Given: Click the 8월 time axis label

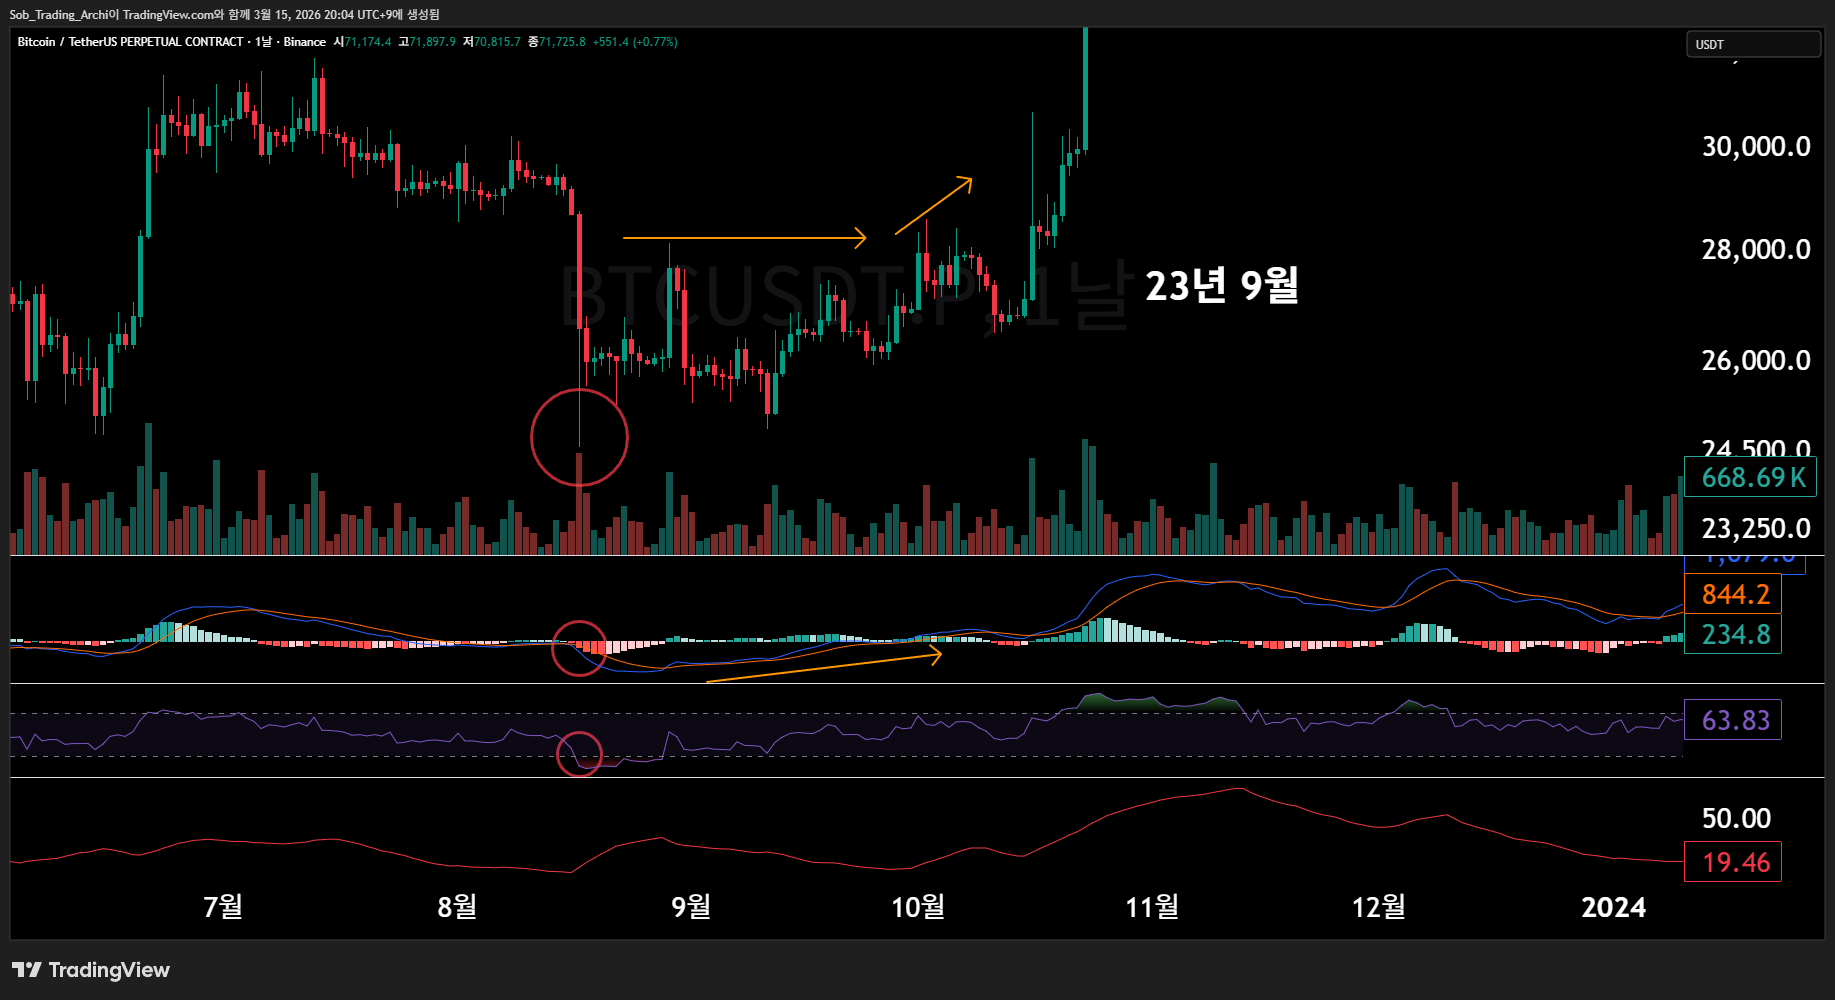Looking at the screenshot, I should pyautogui.click(x=457, y=907).
